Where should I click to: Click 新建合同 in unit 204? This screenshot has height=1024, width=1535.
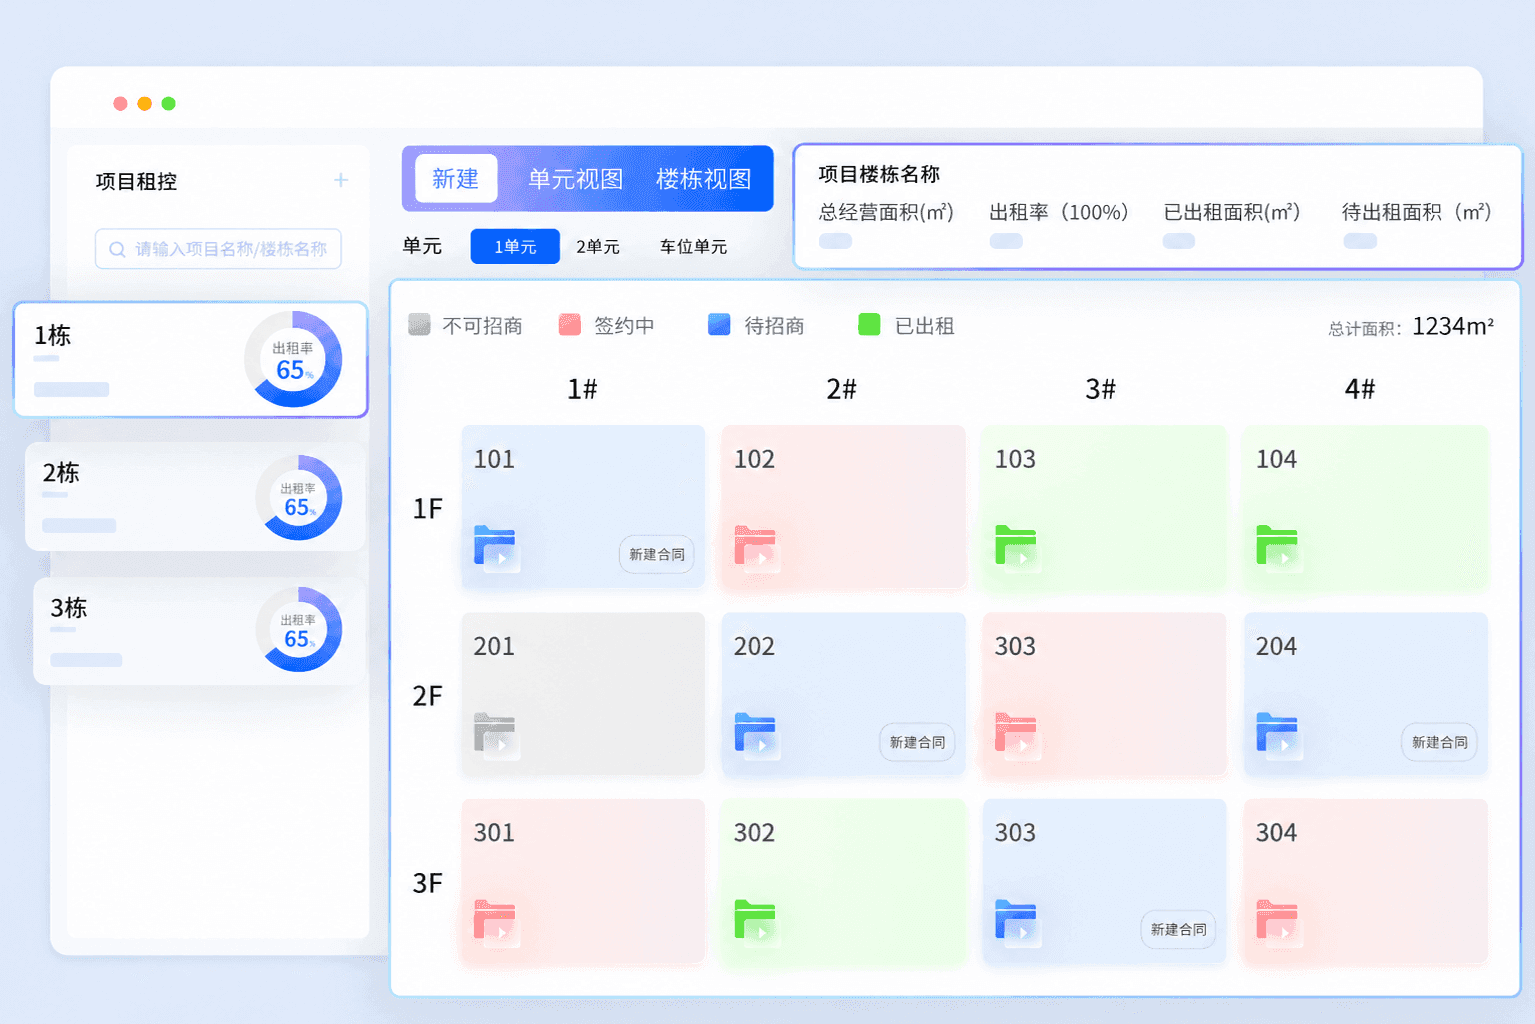pos(1439,742)
